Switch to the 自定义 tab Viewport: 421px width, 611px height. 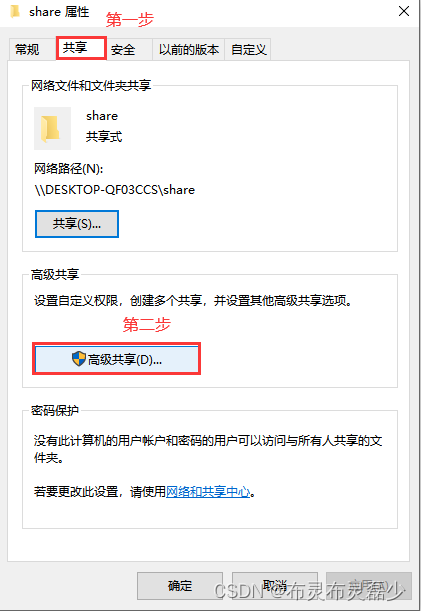[248, 50]
